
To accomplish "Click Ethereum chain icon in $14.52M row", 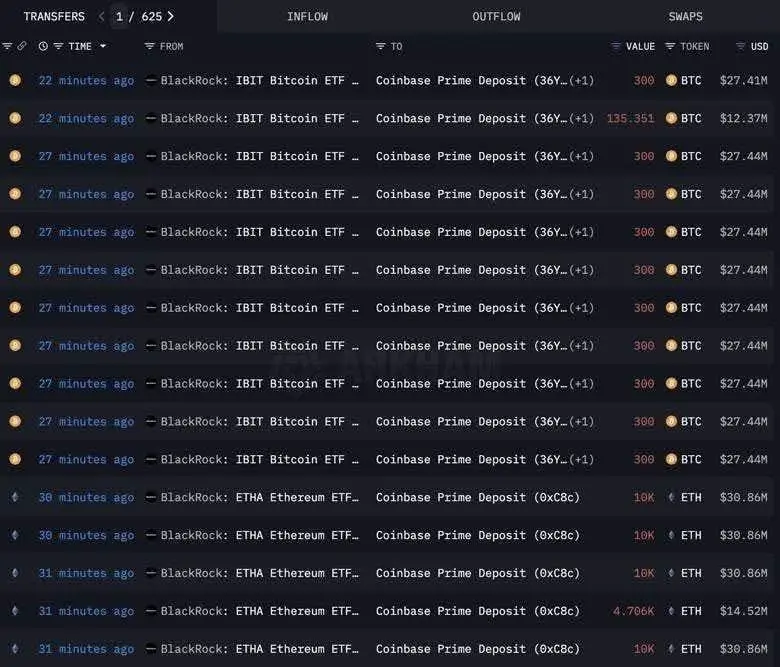I will pyautogui.click(x=15, y=611).
